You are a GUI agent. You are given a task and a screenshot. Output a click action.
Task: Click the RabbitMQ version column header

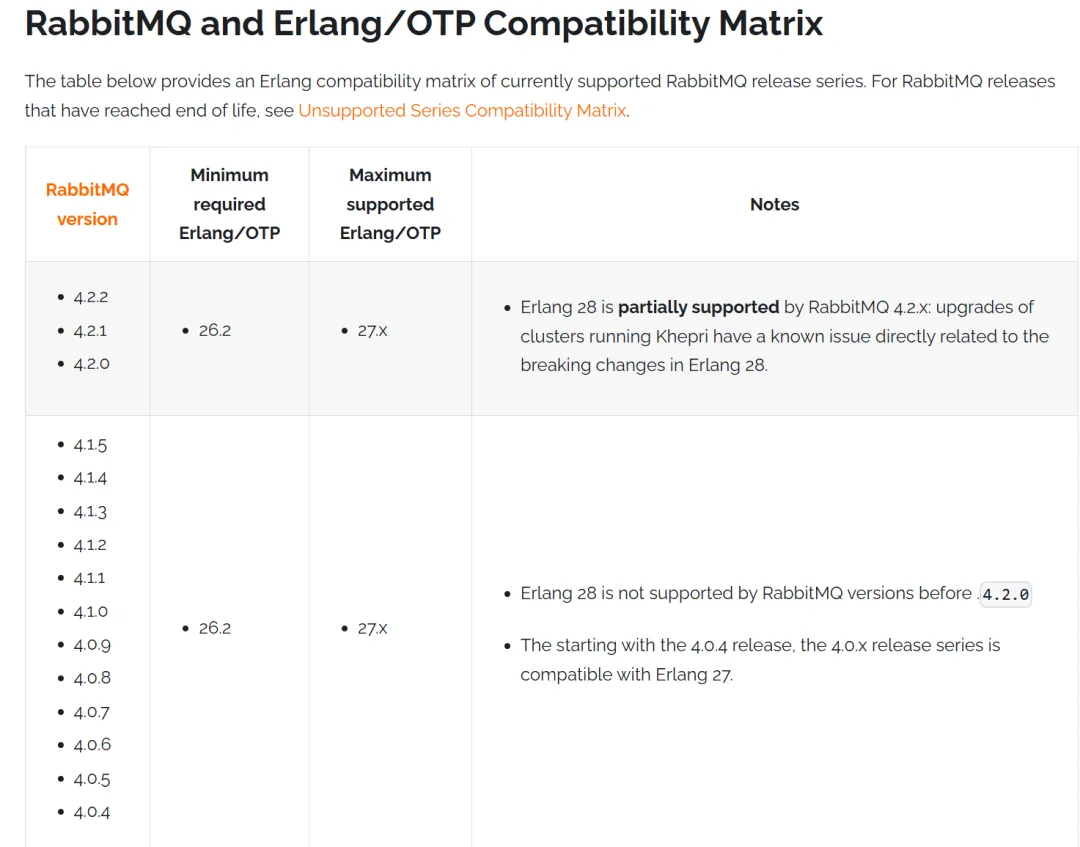click(x=87, y=205)
